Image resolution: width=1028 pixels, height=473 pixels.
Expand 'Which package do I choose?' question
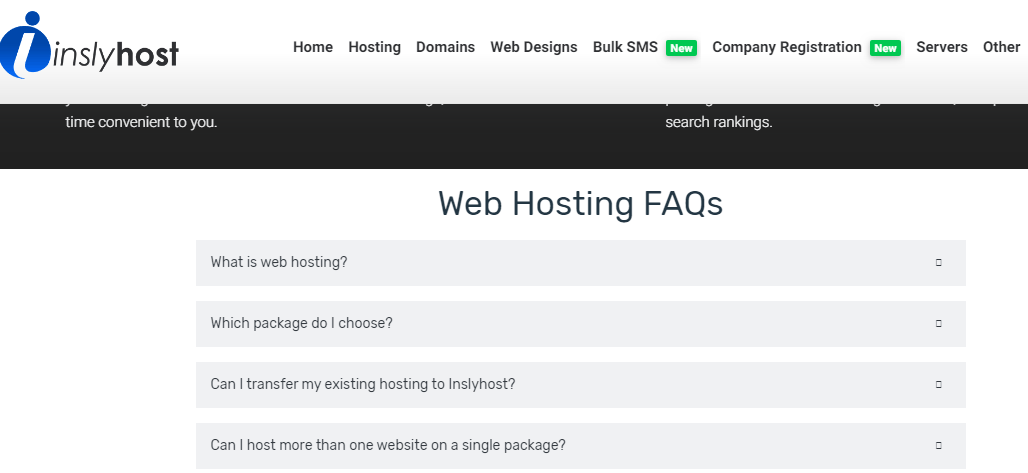click(x=580, y=323)
